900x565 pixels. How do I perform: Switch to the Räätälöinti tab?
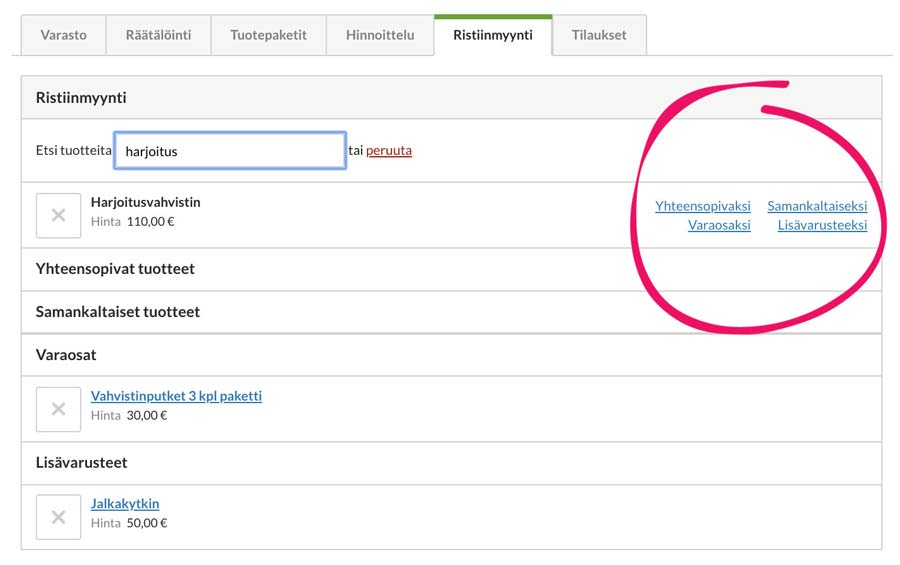tap(158, 35)
